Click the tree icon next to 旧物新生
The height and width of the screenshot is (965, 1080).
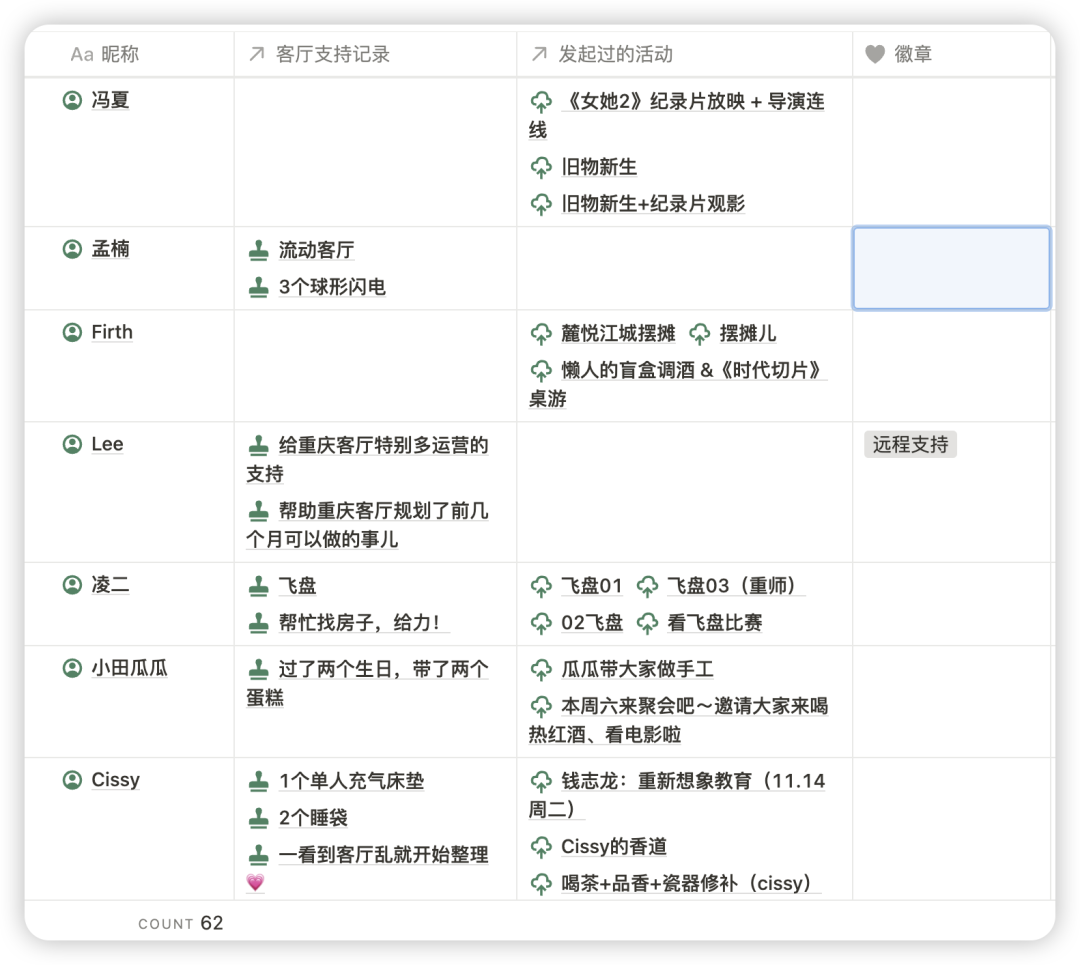pyautogui.click(x=541, y=167)
